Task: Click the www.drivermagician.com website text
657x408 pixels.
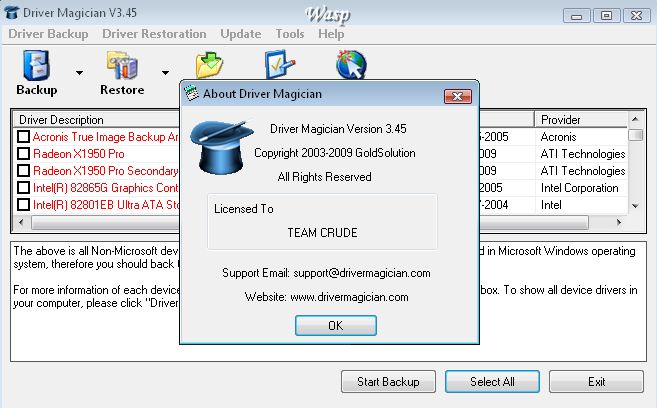Action: click(349, 297)
